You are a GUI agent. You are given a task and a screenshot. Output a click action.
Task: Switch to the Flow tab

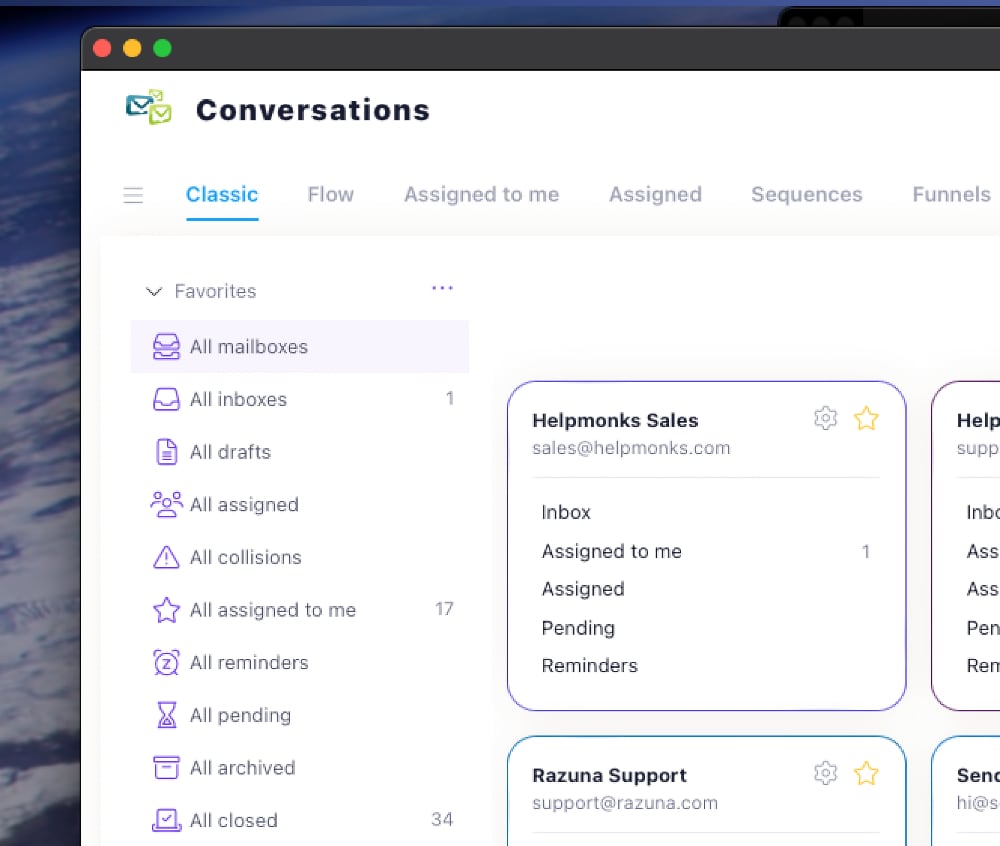point(330,194)
